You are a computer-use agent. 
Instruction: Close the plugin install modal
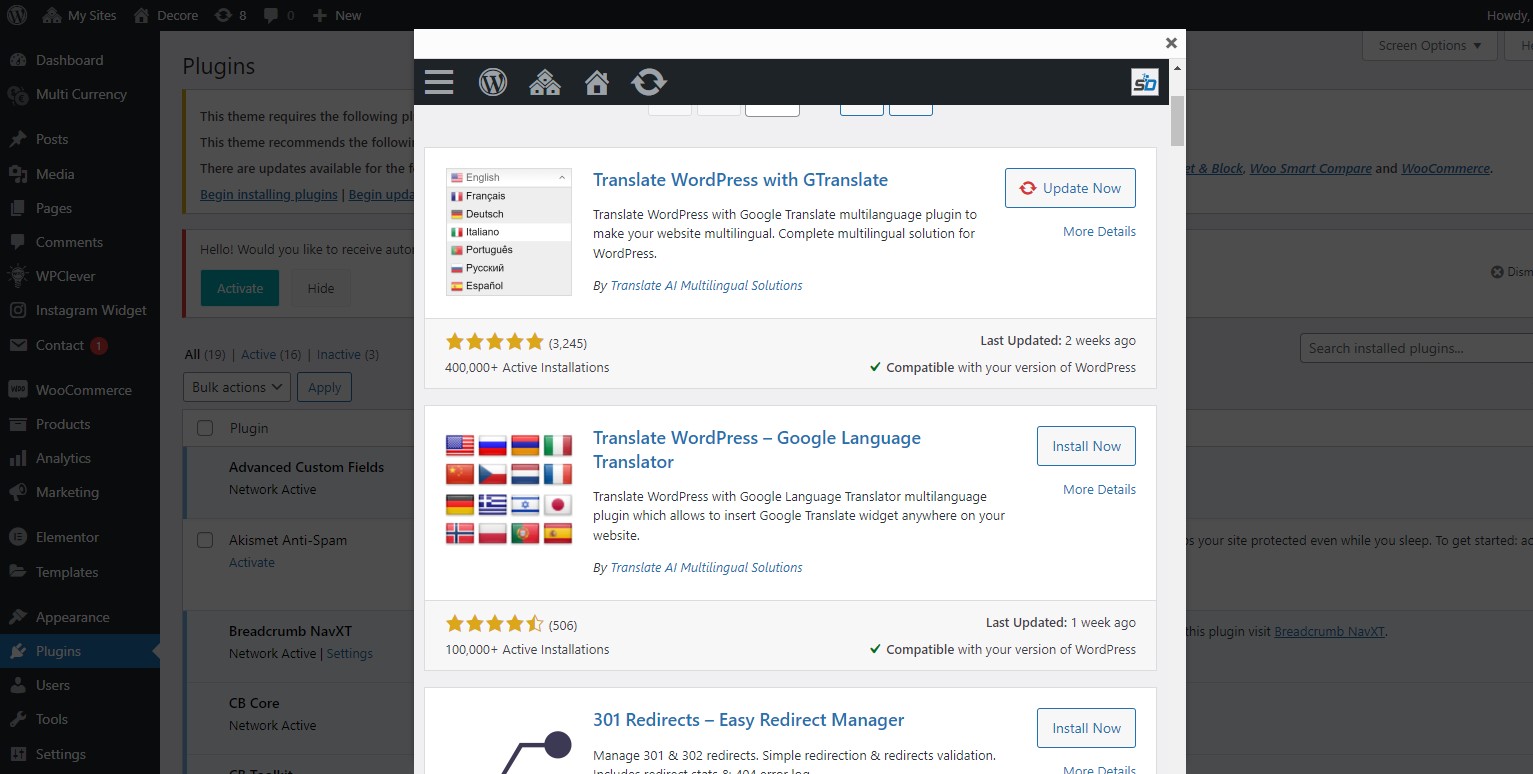click(x=1171, y=43)
